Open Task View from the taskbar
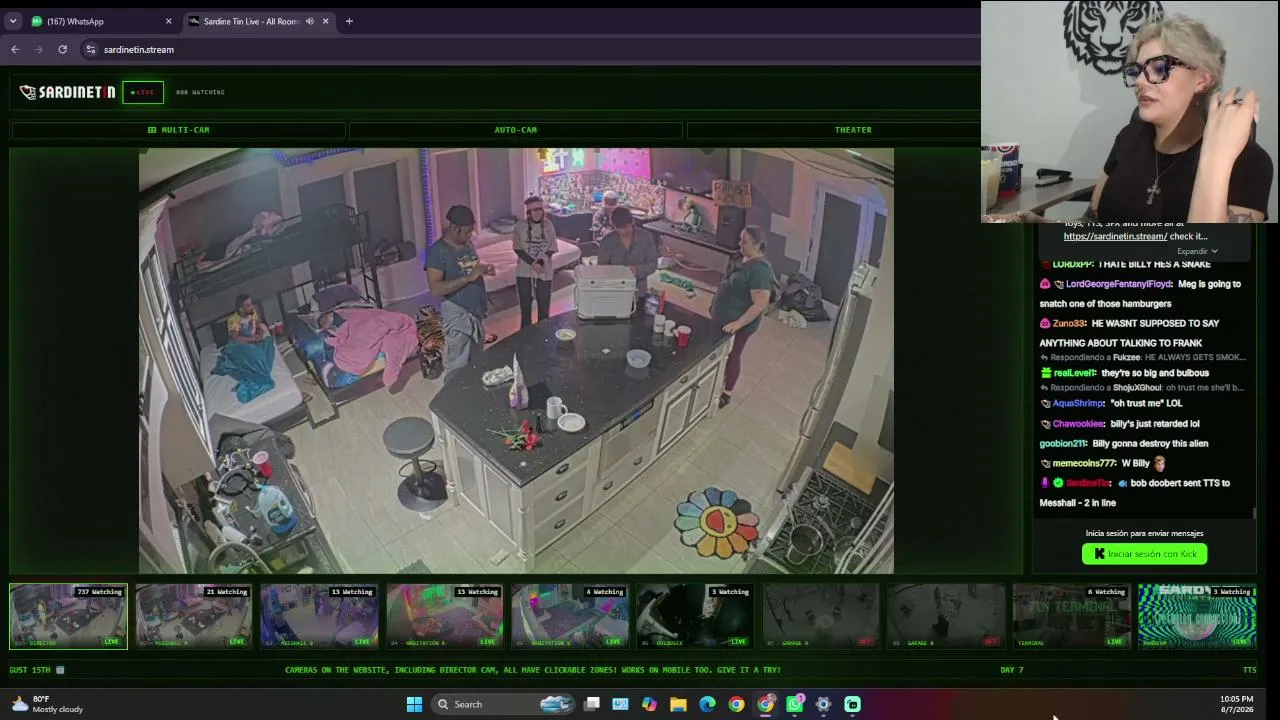 592,704
